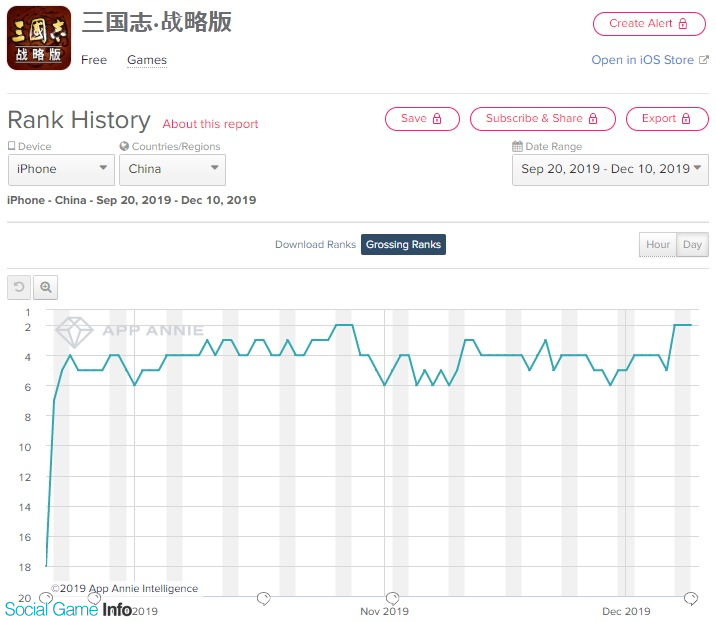Click the Subscribe & Share button
The image size is (716, 622).
pos(542,119)
